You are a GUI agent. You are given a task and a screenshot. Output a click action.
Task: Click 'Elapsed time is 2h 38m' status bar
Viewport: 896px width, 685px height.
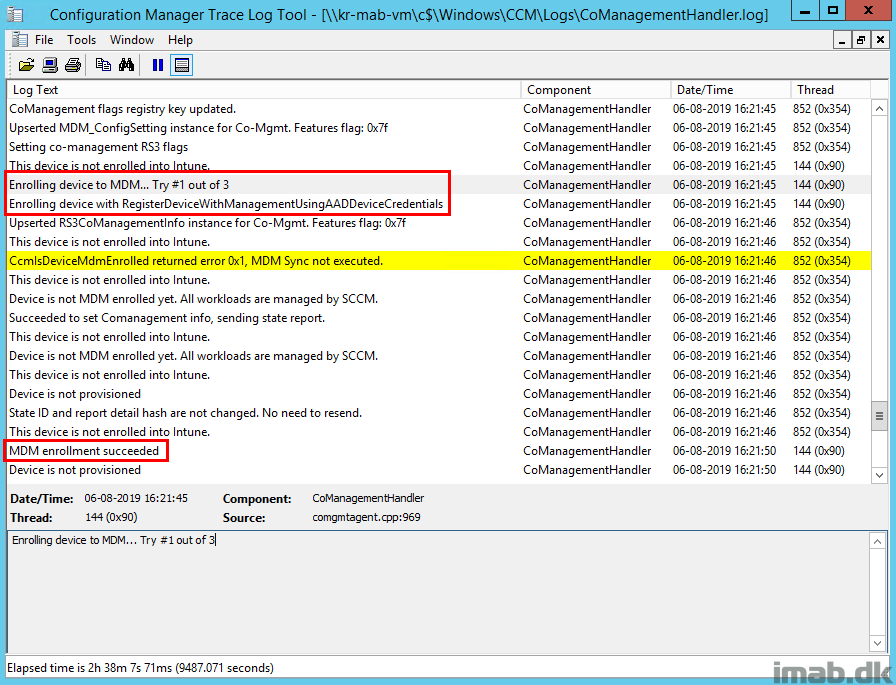coord(140,668)
